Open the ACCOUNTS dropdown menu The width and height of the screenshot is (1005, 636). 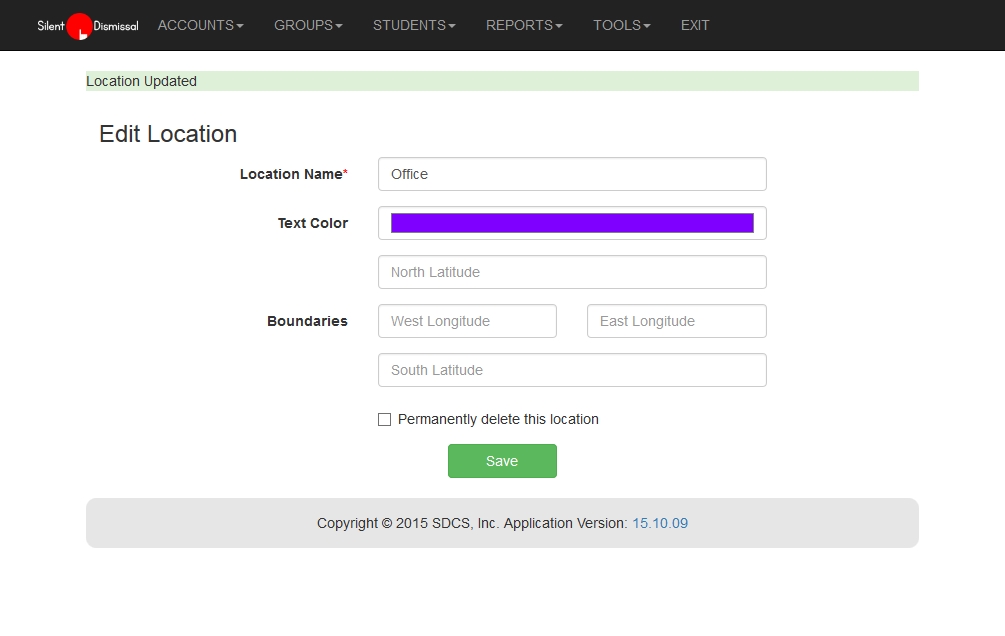(x=200, y=26)
